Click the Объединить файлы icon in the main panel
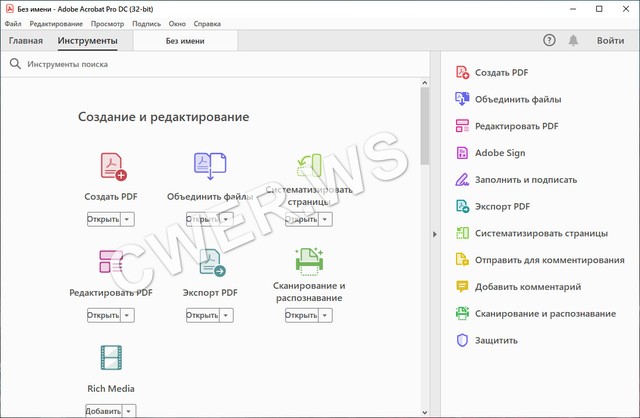Image resolution: width=640 pixels, height=418 pixels. click(210, 166)
